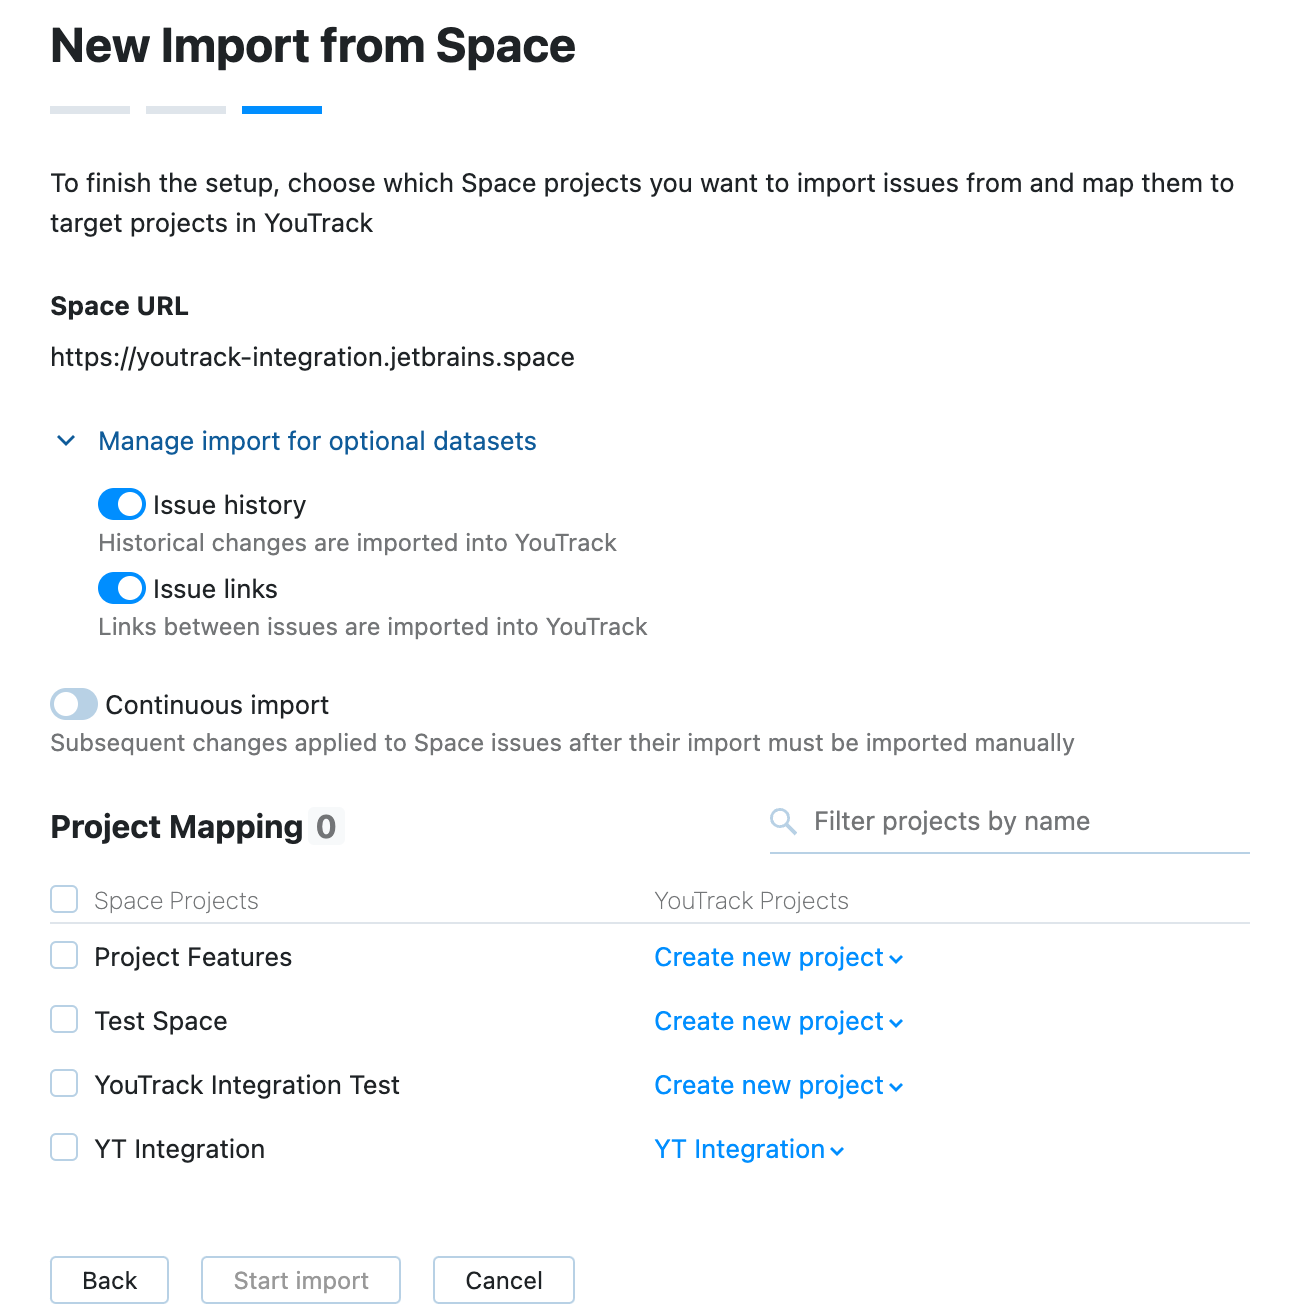Select the YT Integration checkbox
Image resolution: width=1292 pixels, height=1312 pixels.
[63, 1147]
